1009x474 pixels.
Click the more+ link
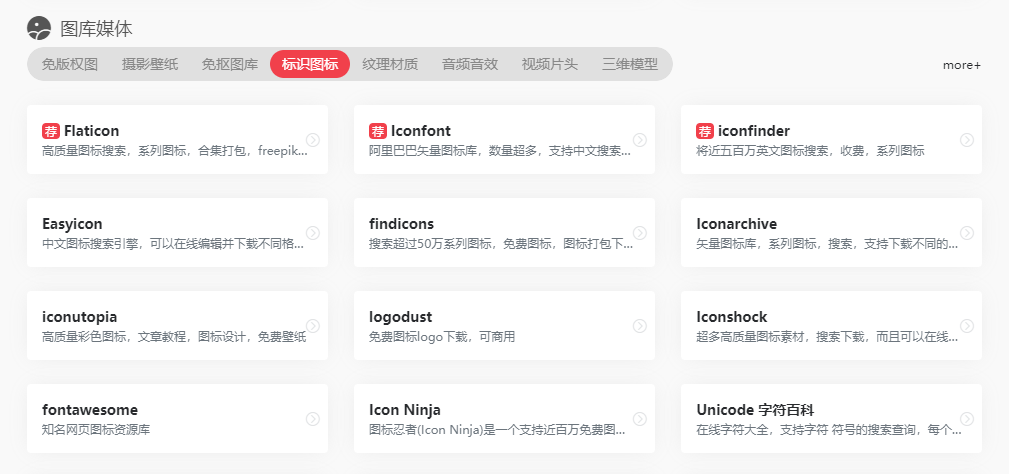point(961,65)
